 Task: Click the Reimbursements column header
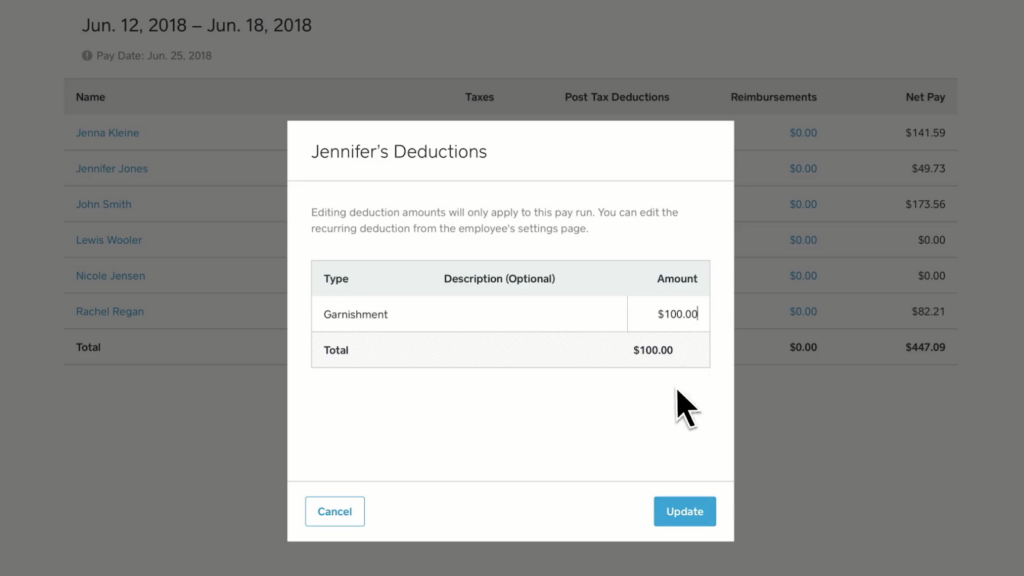coord(773,97)
